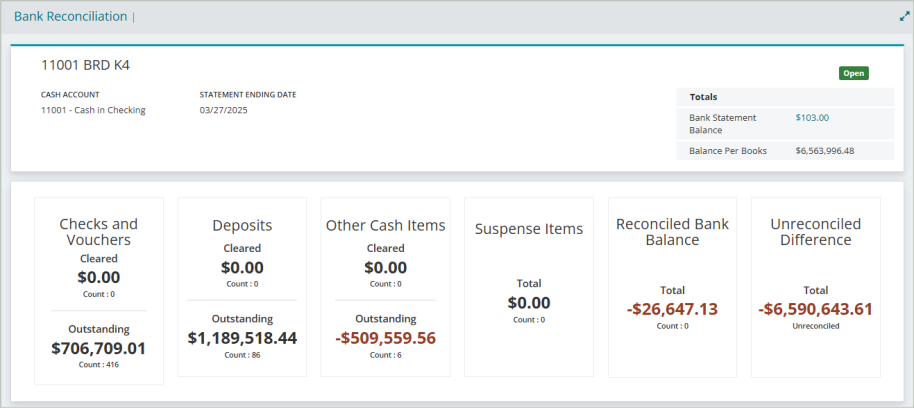Click the $103.00 bank statement balance link

[x=812, y=118]
